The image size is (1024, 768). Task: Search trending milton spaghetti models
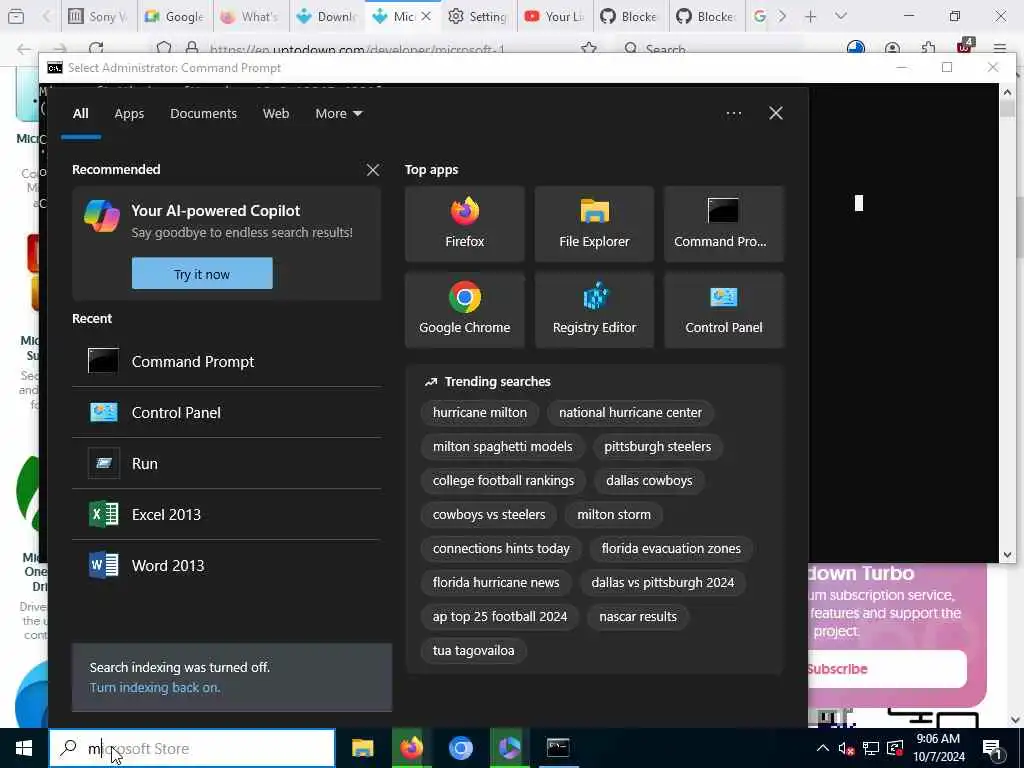502,446
